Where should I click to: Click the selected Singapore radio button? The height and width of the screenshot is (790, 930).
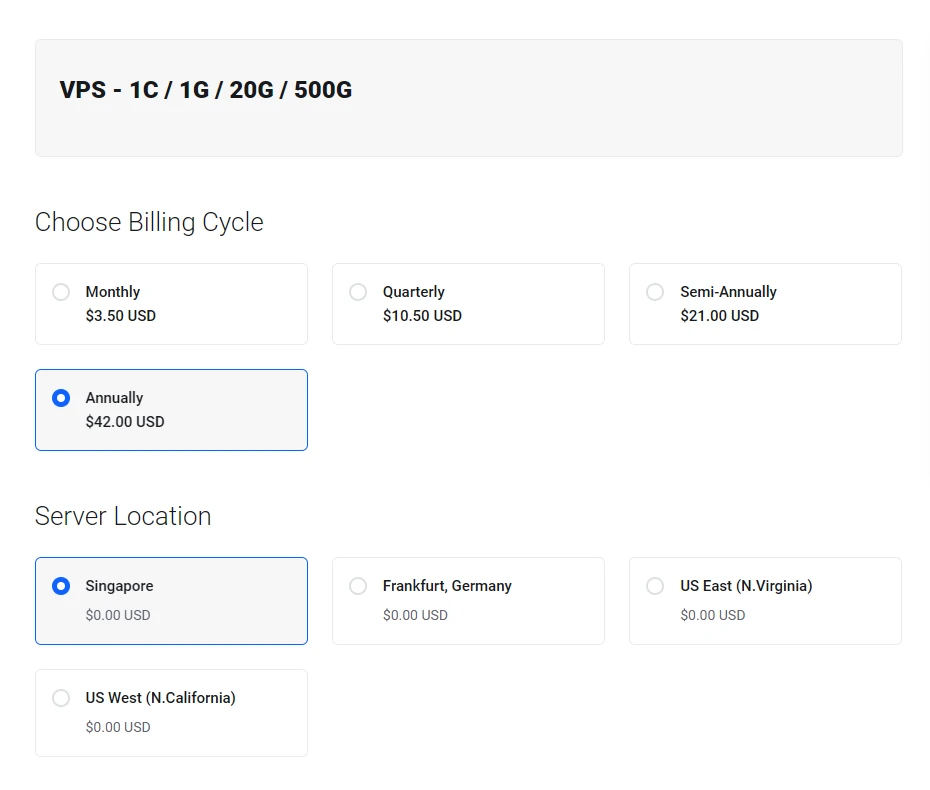[61, 586]
